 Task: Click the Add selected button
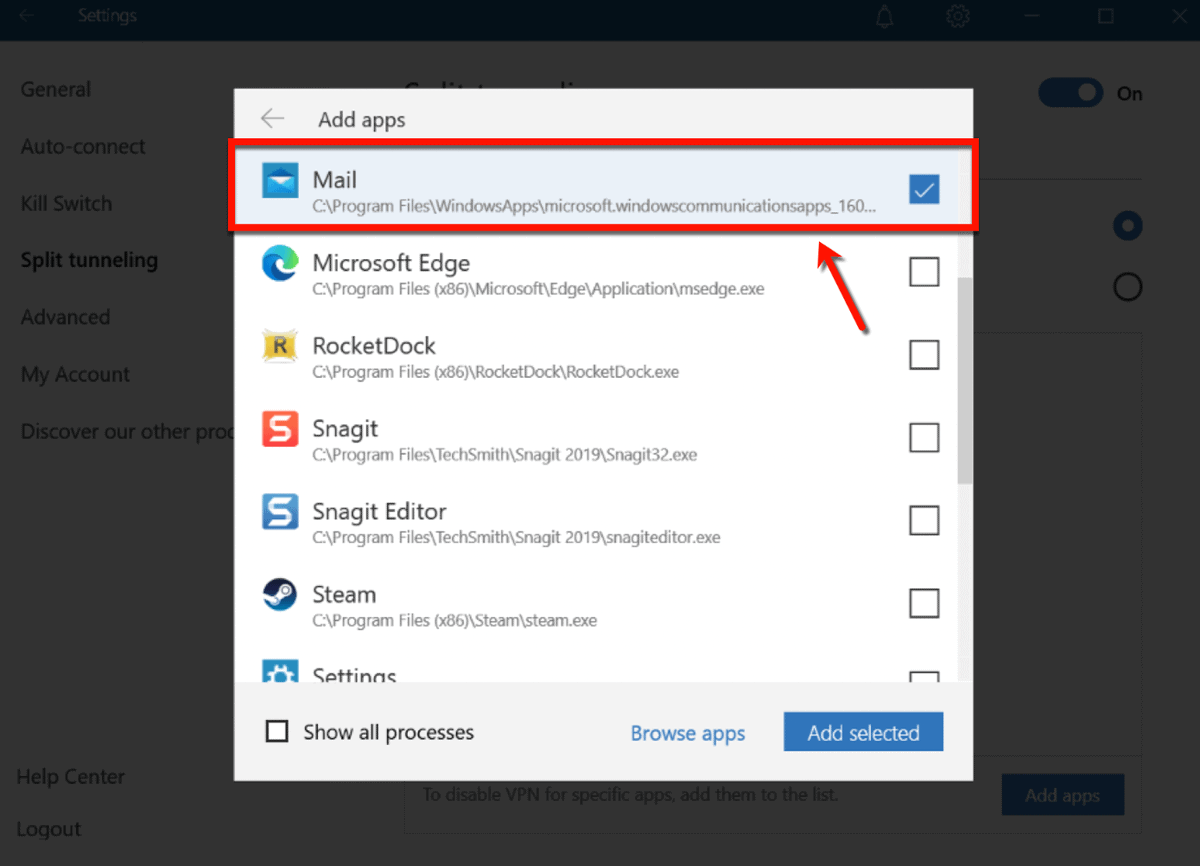pos(862,732)
